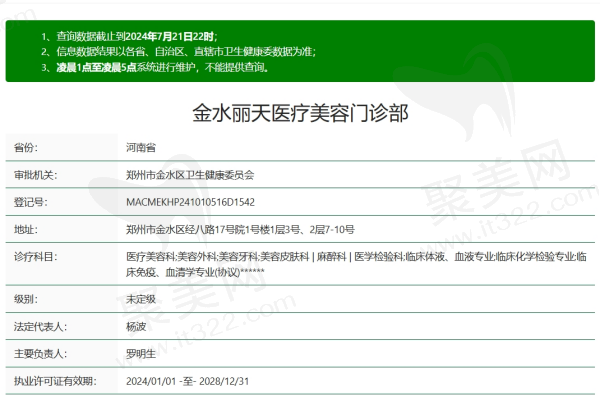Image resolution: width=600 pixels, height=396 pixels.
Task: Click the 登记号 label
Action: tap(31, 202)
